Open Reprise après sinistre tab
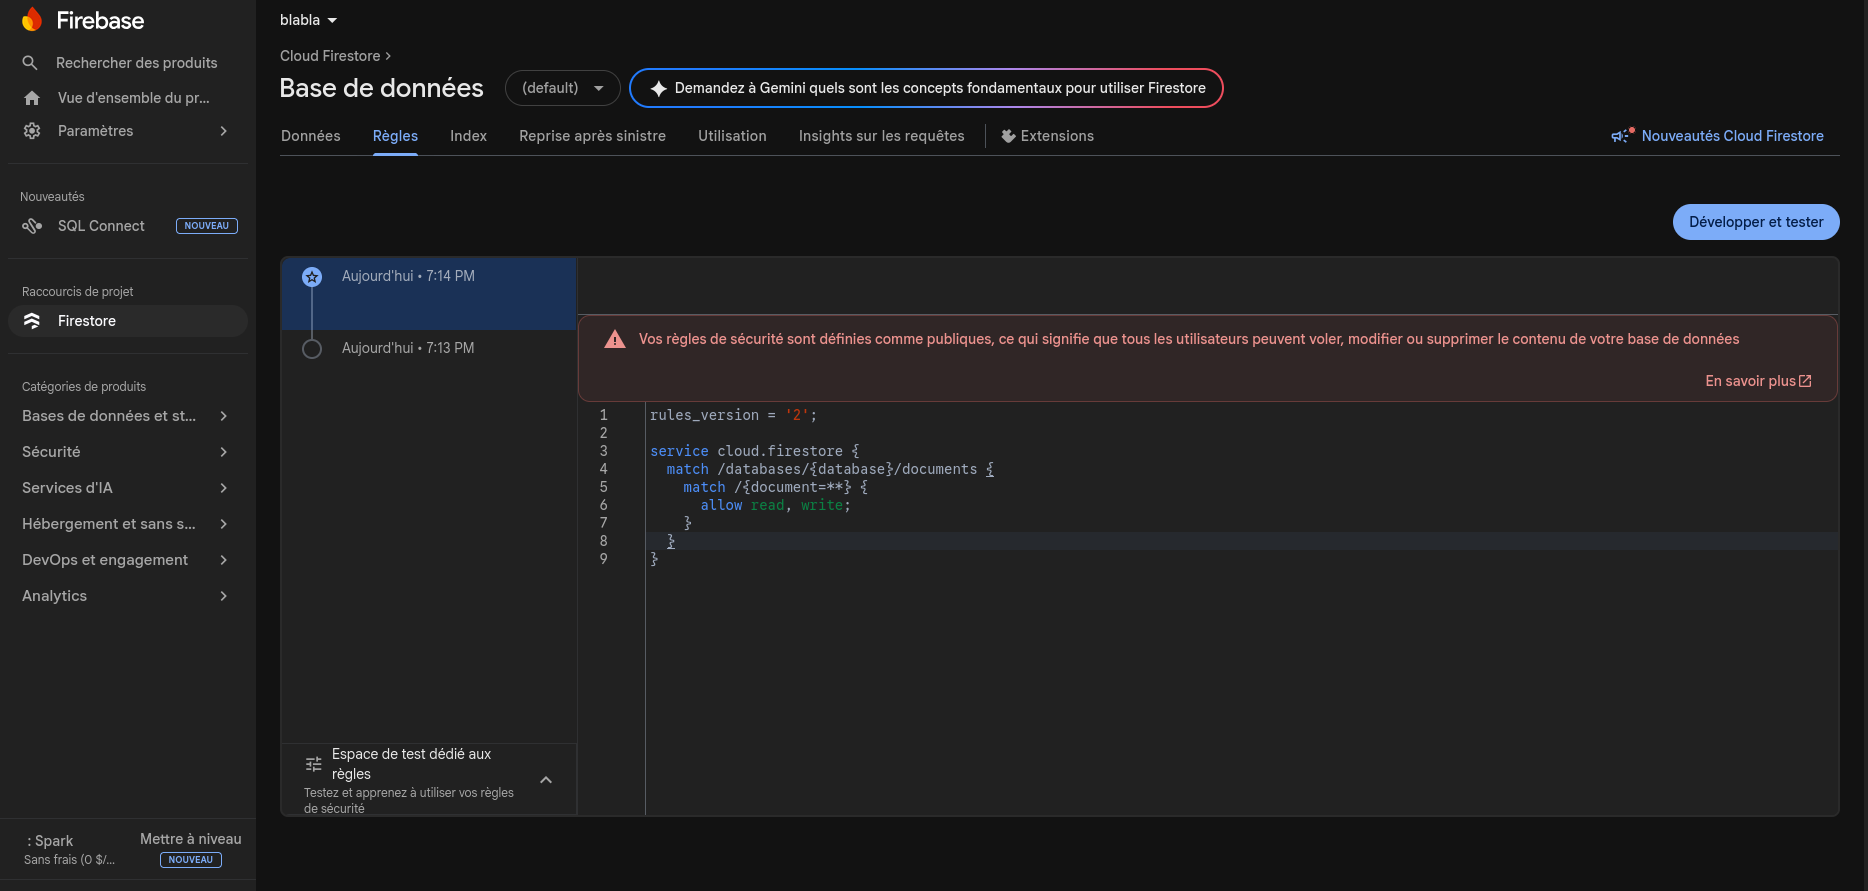Image resolution: width=1868 pixels, height=891 pixels. pyautogui.click(x=592, y=136)
